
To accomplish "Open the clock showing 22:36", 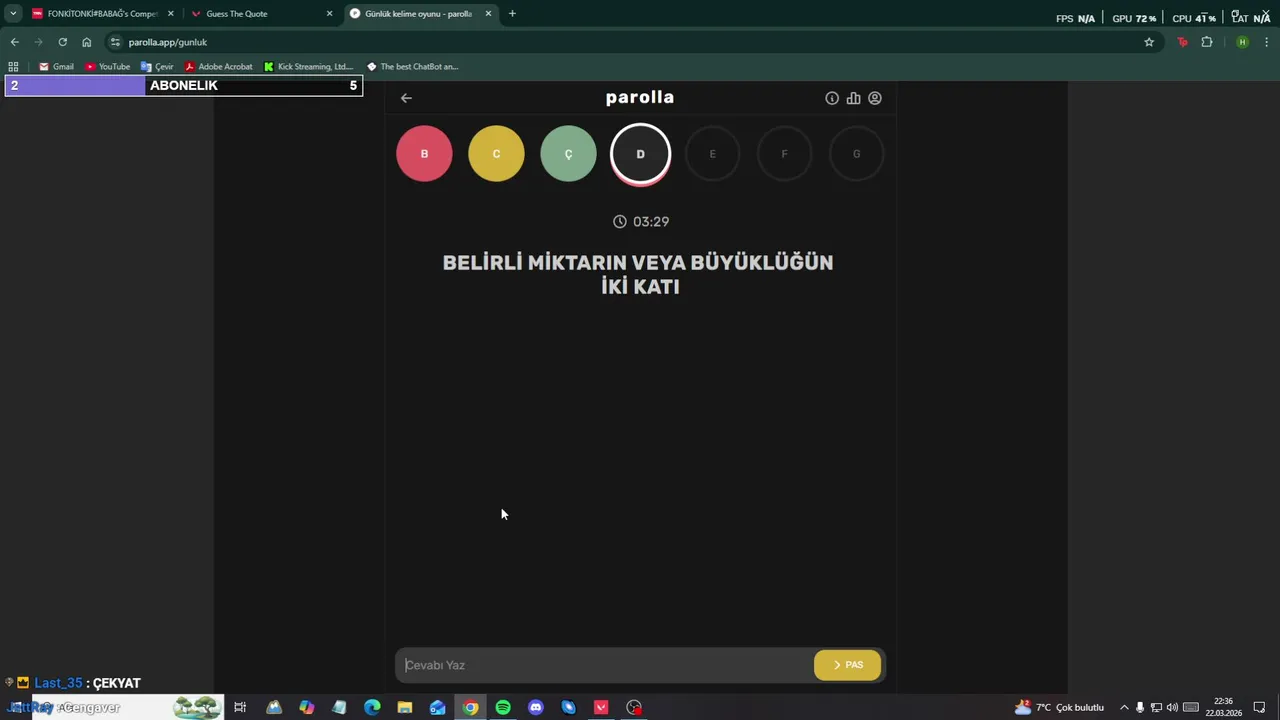I will pyautogui.click(x=1223, y=707).
